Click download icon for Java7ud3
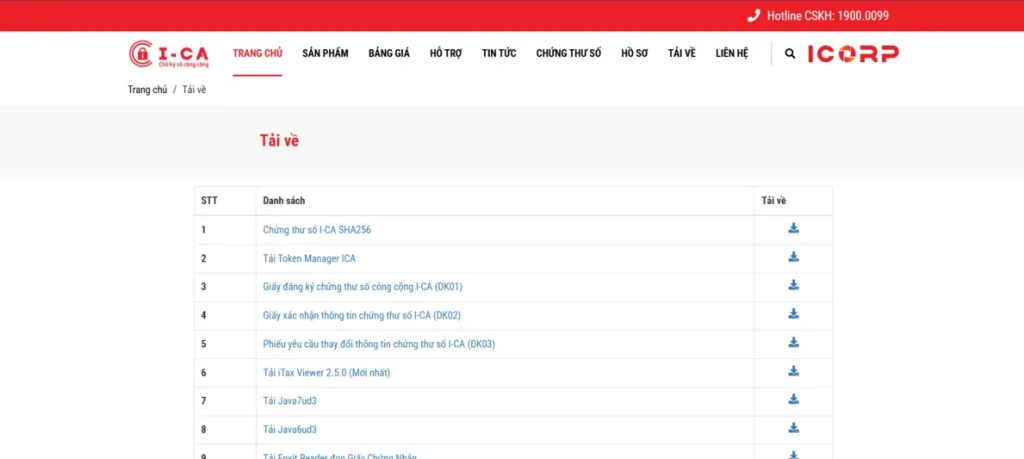Image resolution: width=1024 pixels, height=459 pixels. click(793, 399)
